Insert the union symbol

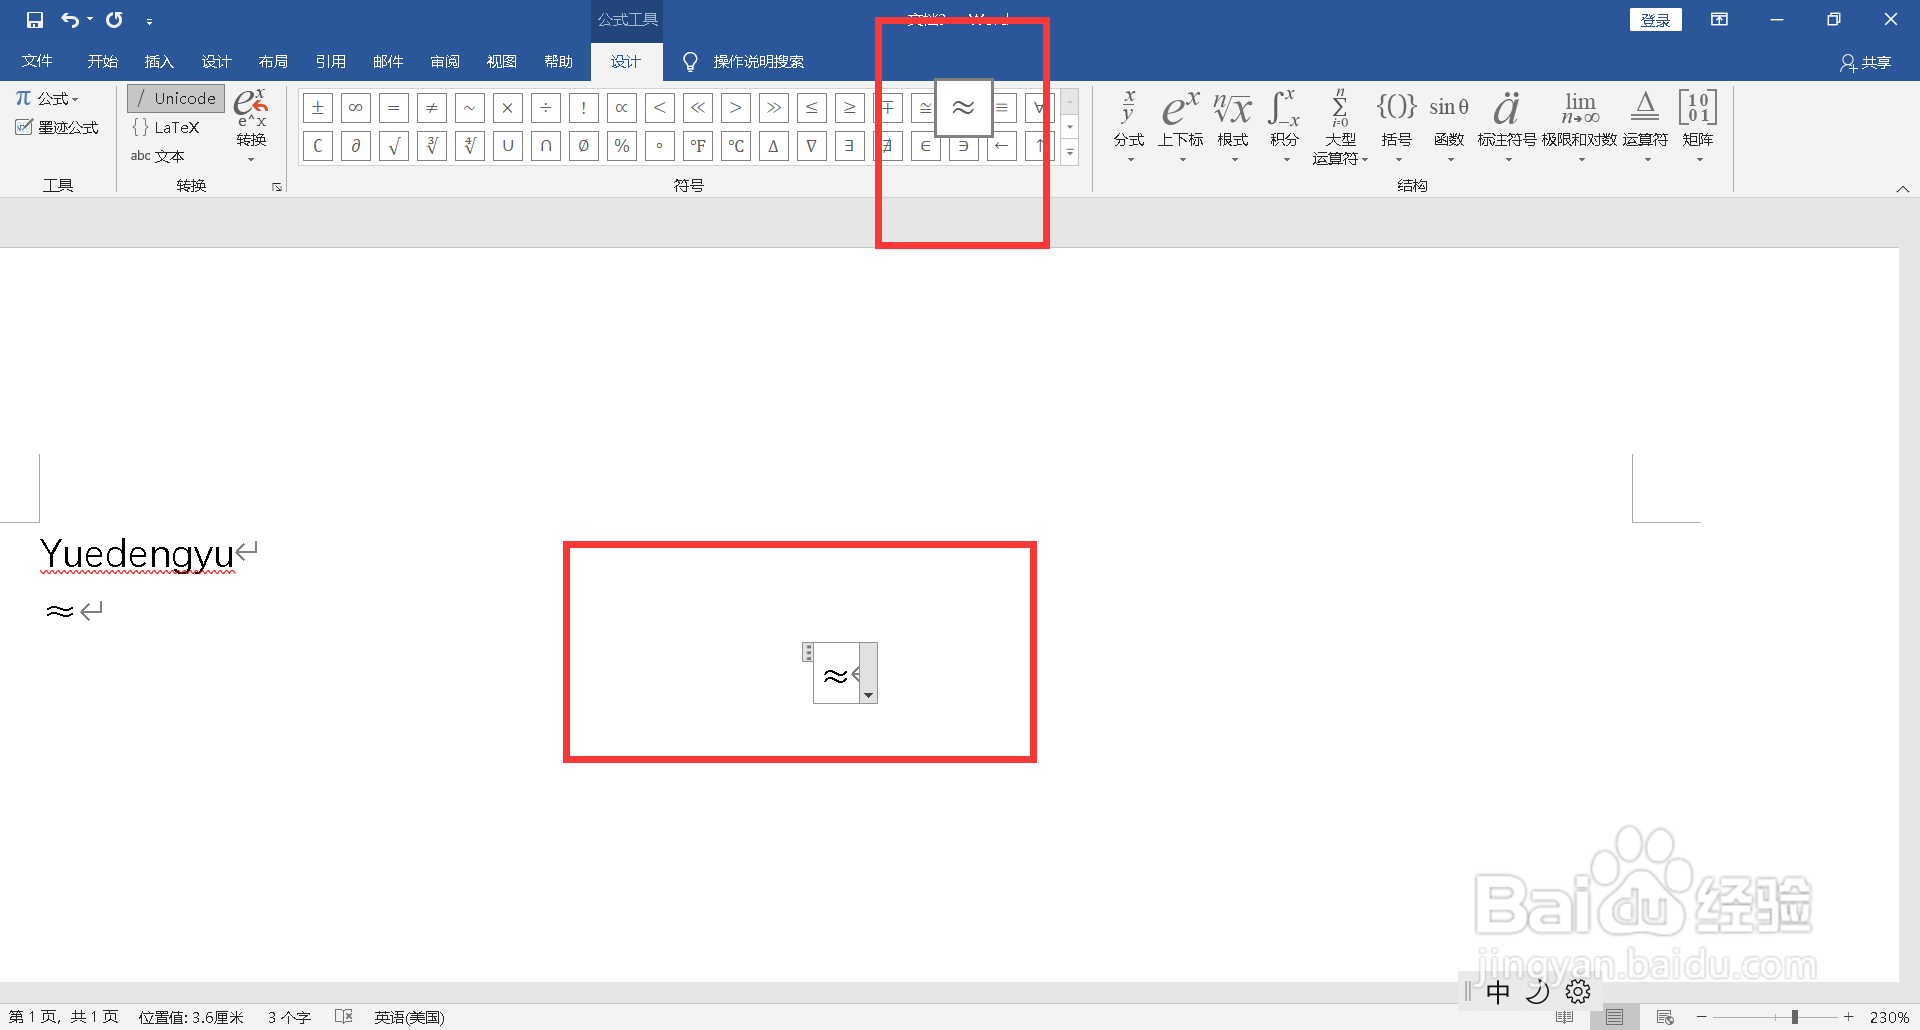(507, 146)
